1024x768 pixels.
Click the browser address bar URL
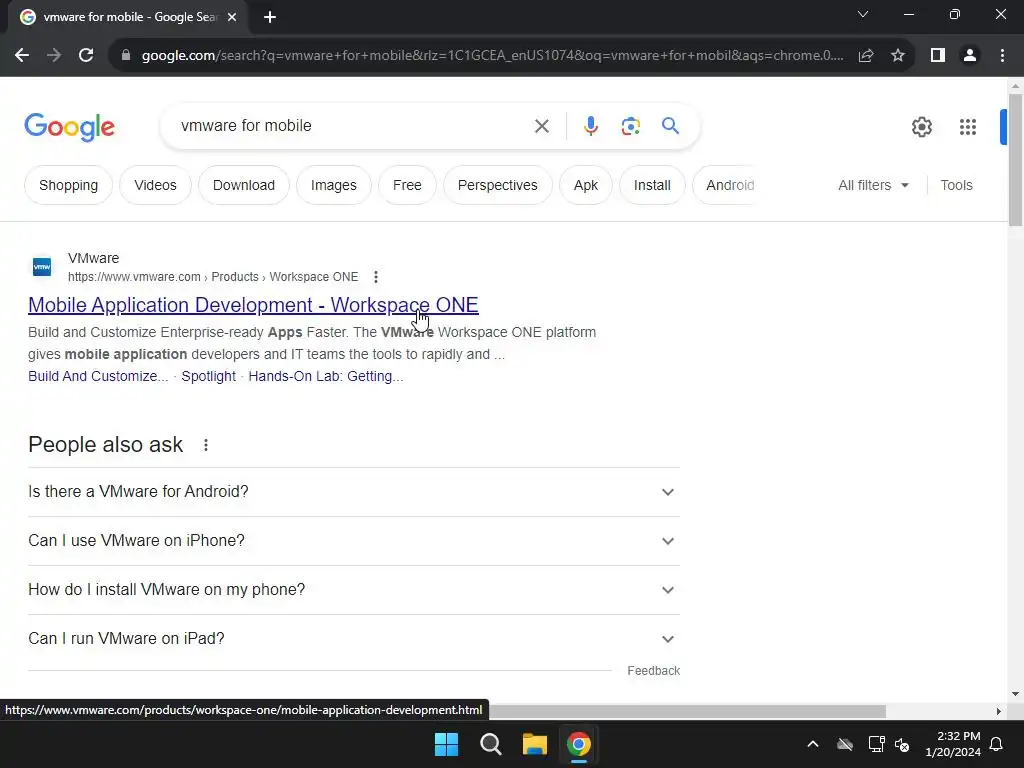coord(492,56)
